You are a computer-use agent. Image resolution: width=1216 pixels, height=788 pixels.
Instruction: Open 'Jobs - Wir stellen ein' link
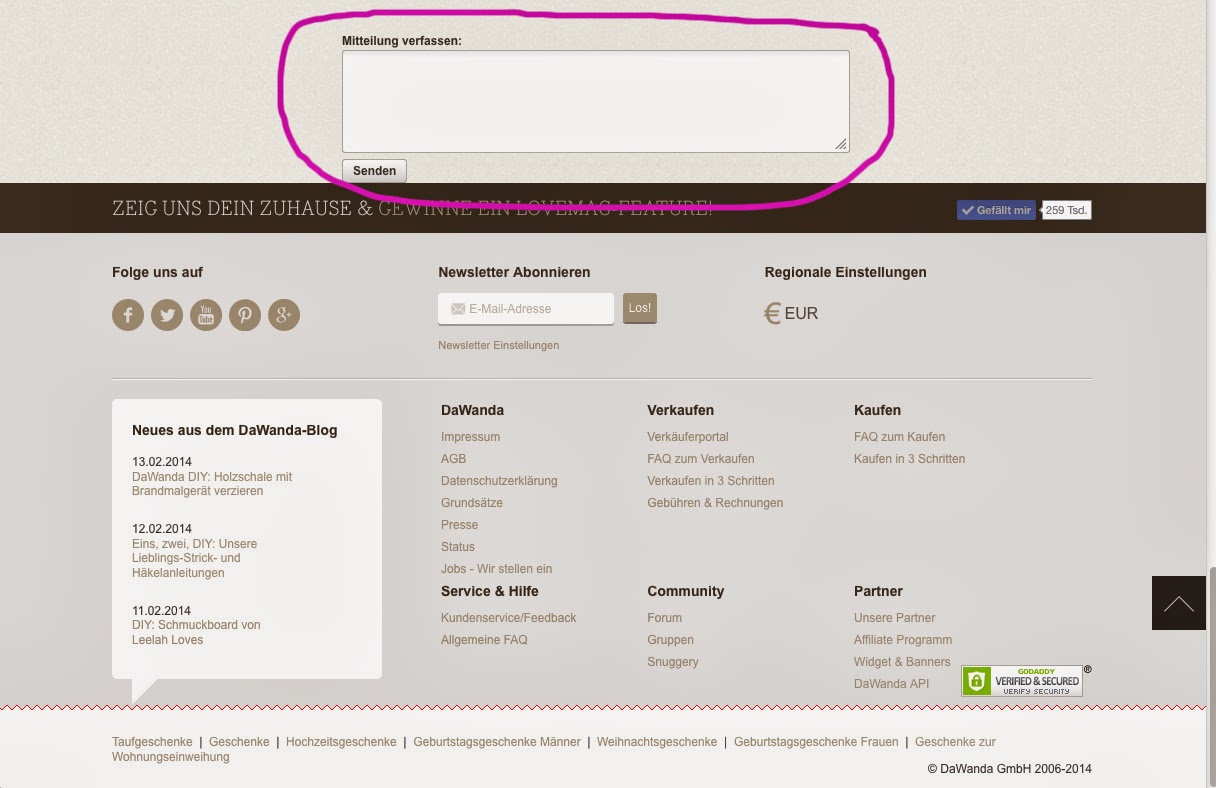coord(496,569)
